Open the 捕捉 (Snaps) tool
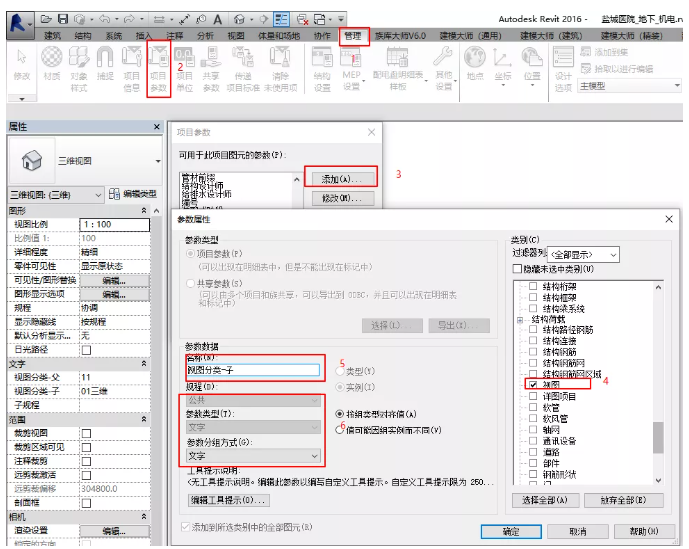The height and width of the screenshot is (549, 689). [x=105, y=64]
